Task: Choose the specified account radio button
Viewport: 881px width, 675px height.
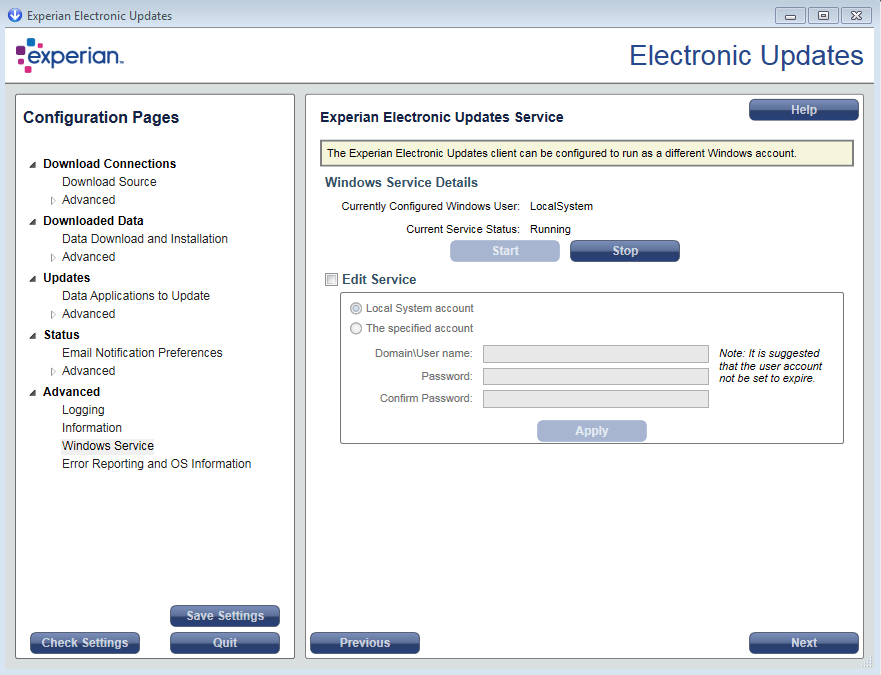Action: point(356,329)
